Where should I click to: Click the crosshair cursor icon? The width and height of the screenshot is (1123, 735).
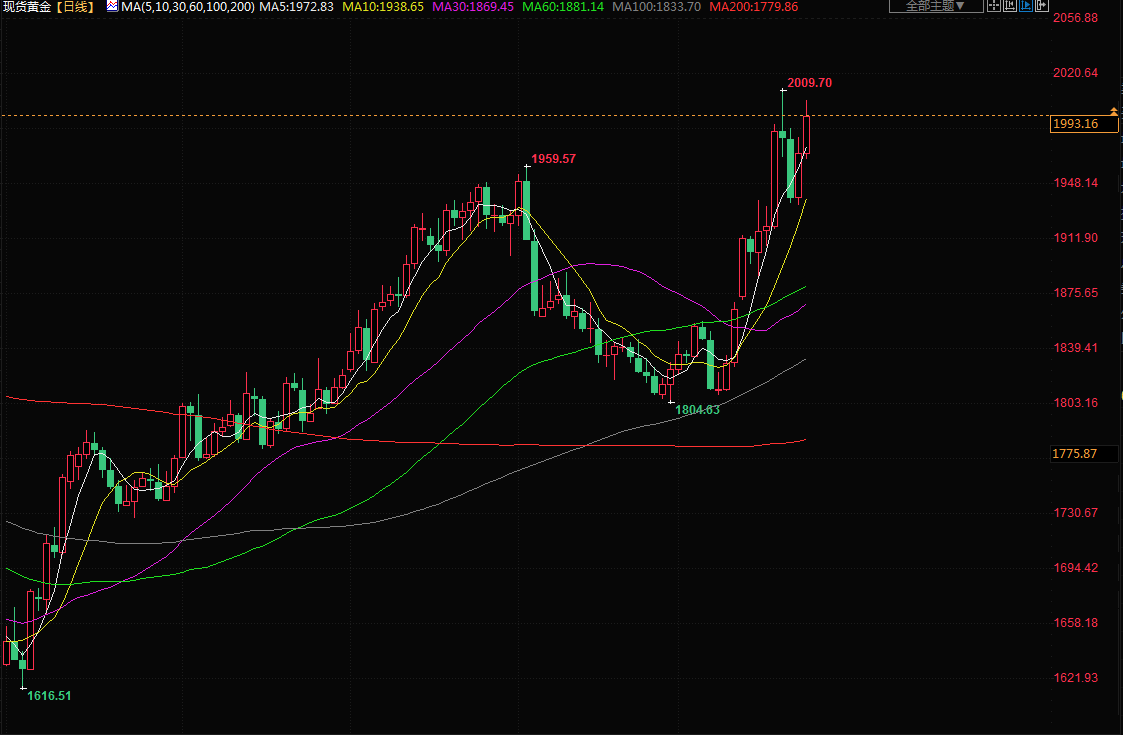coord(994,6)
